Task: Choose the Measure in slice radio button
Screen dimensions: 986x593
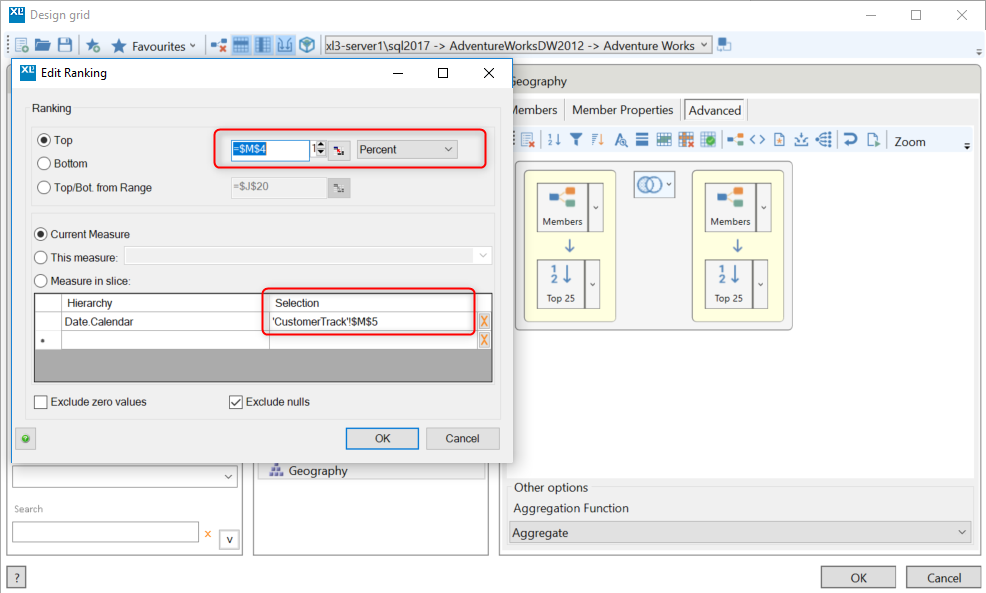Action: pos(41,280)
